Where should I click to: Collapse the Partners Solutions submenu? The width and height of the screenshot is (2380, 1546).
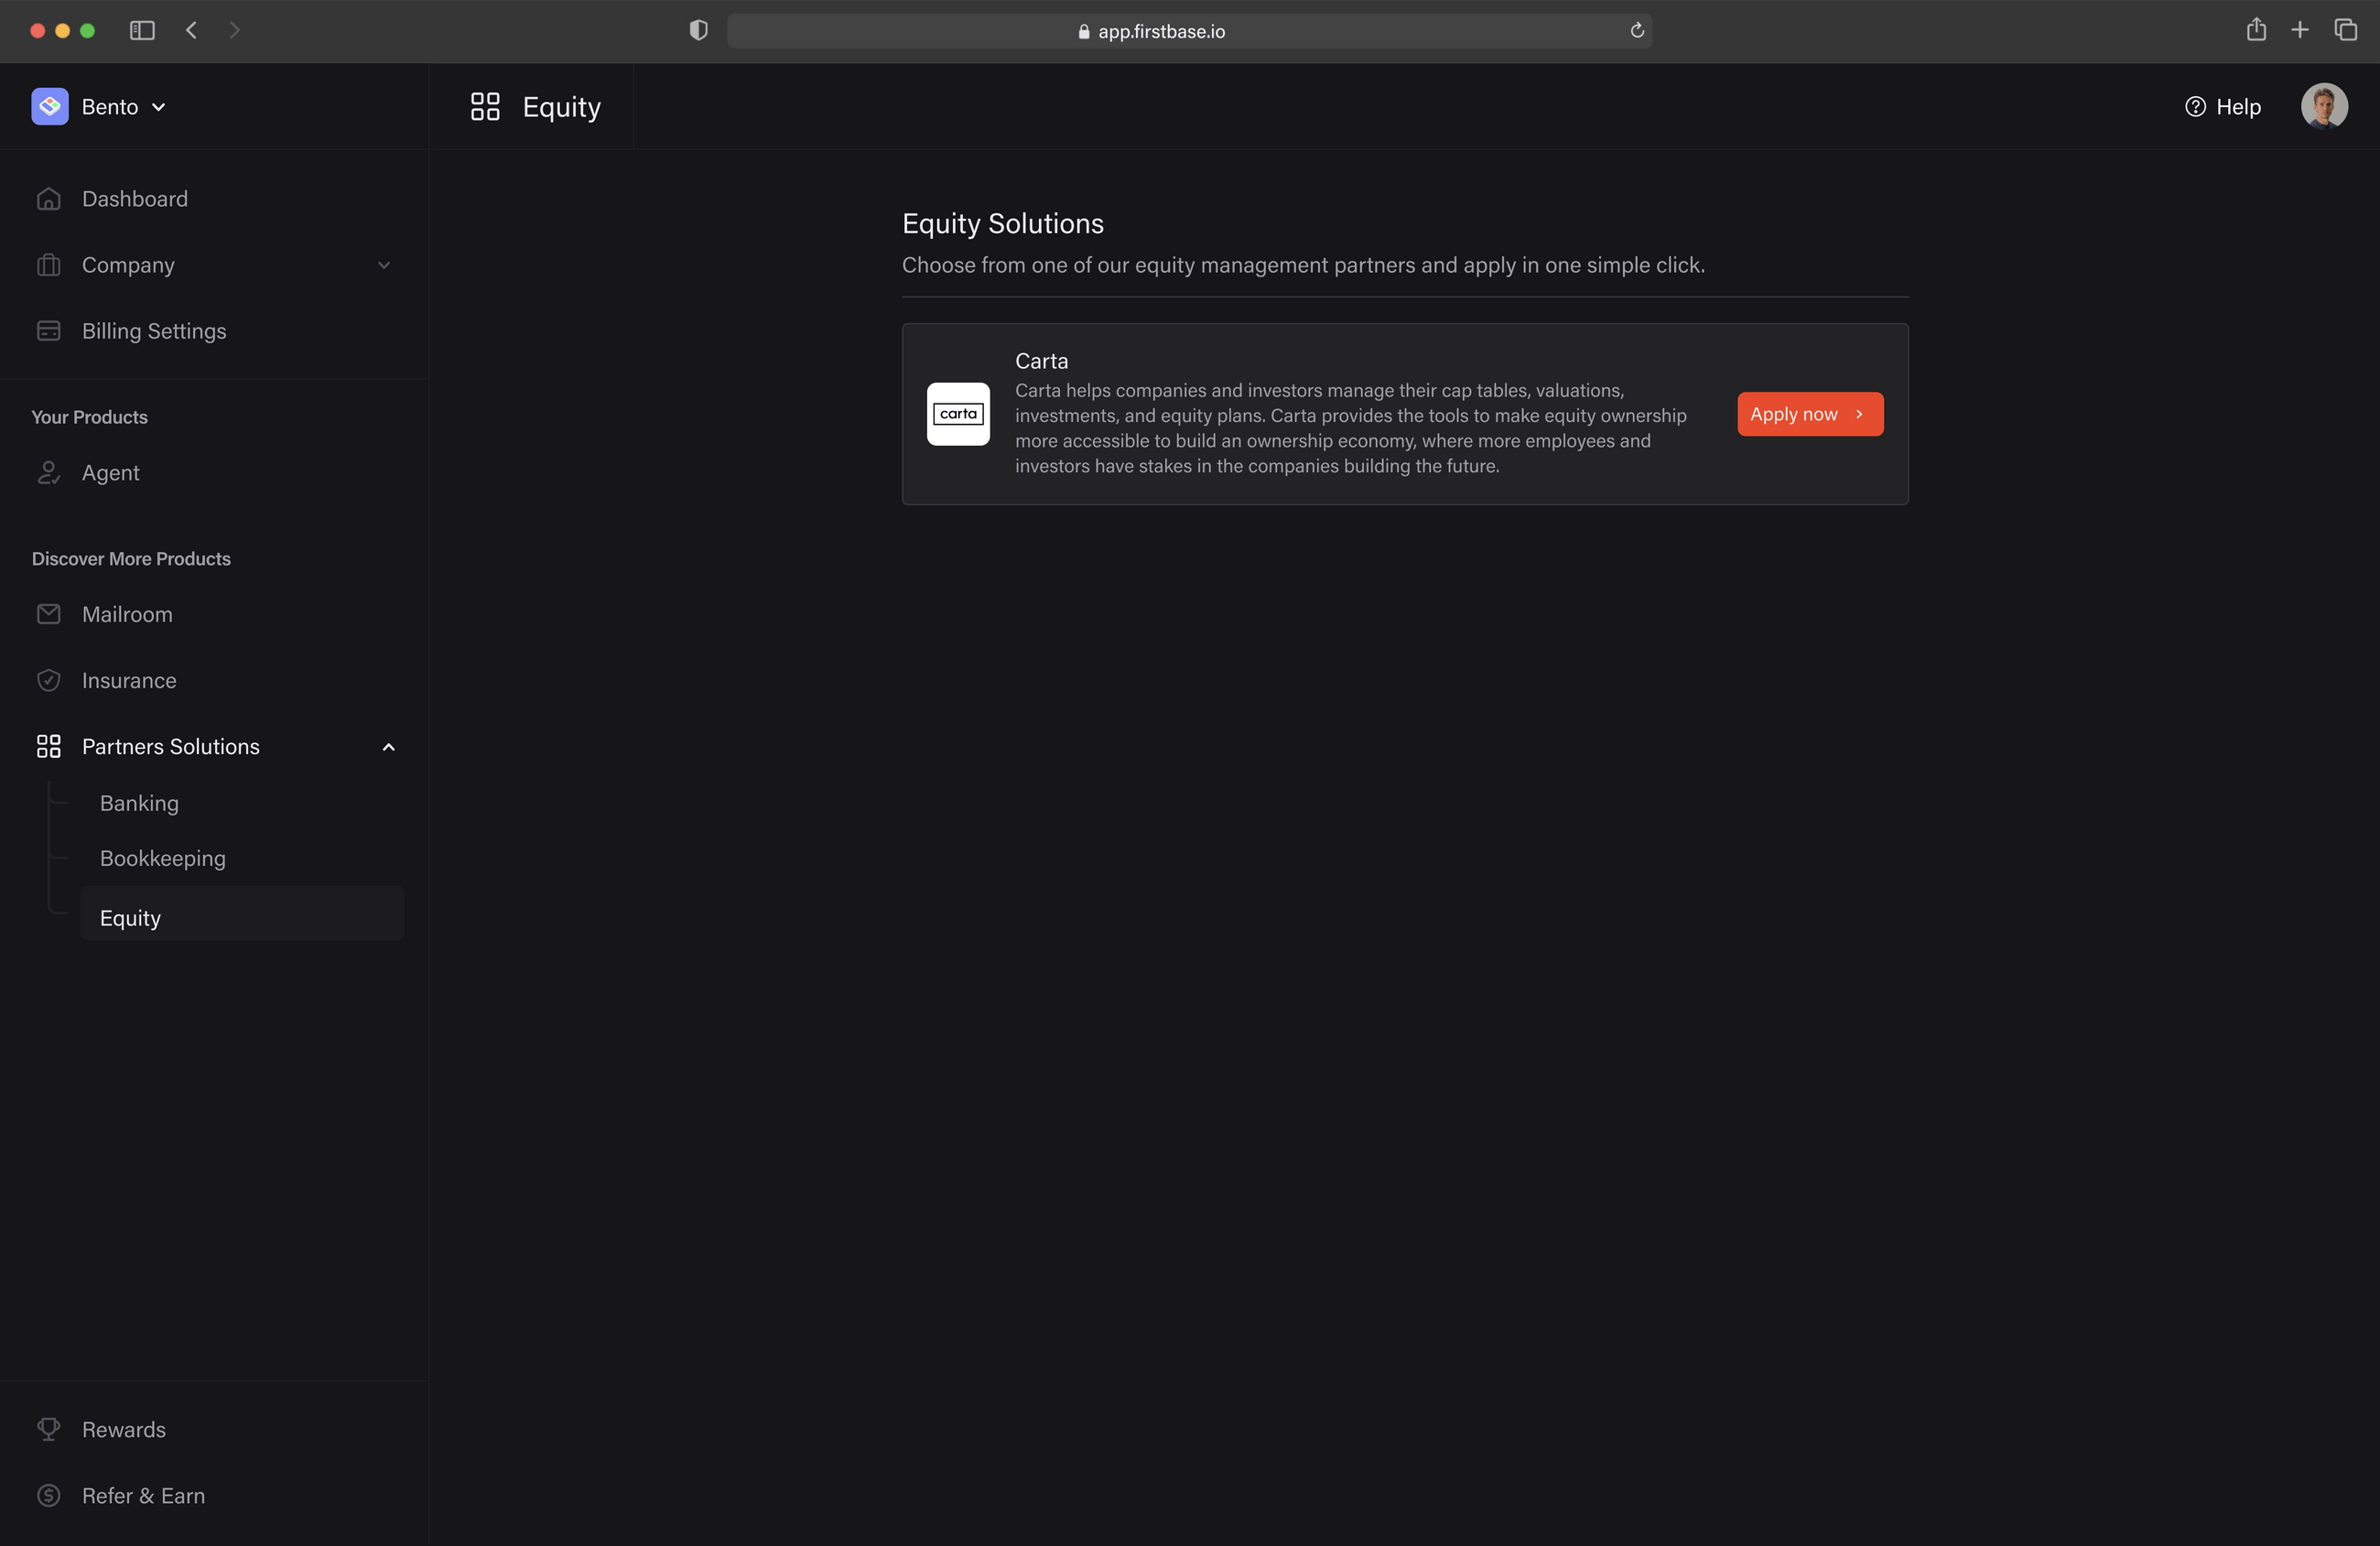click(x=388, y=746)
